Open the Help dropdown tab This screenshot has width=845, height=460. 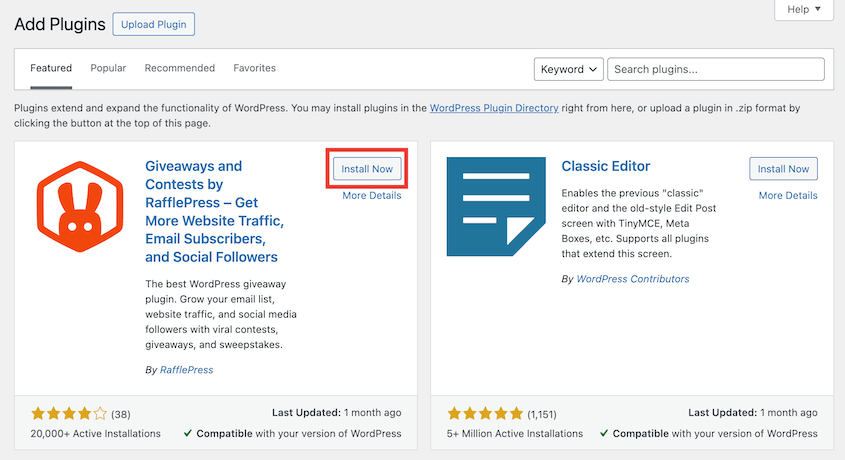[x=804, y=9]
